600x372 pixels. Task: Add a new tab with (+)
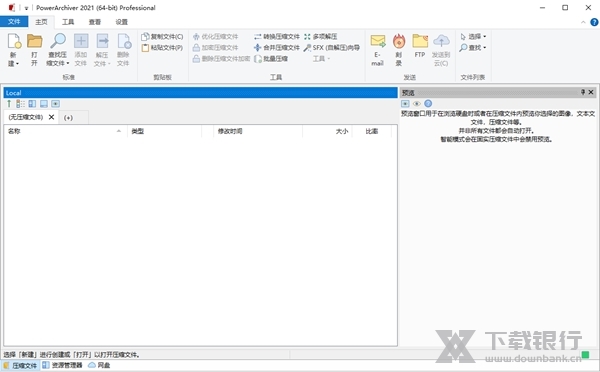click(68, 117)
